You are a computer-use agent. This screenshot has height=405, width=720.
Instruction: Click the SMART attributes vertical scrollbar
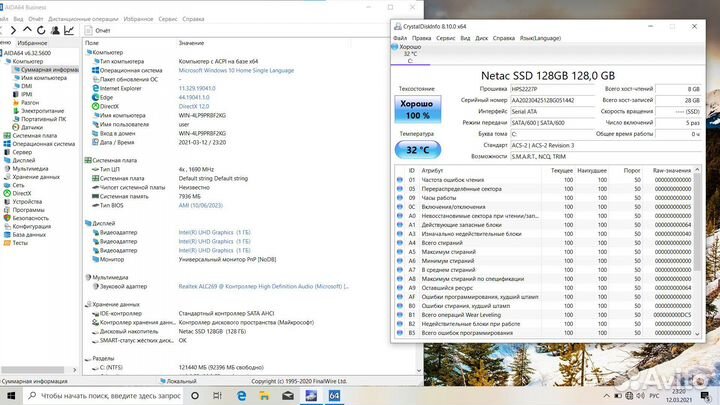[x=697, y=222]
